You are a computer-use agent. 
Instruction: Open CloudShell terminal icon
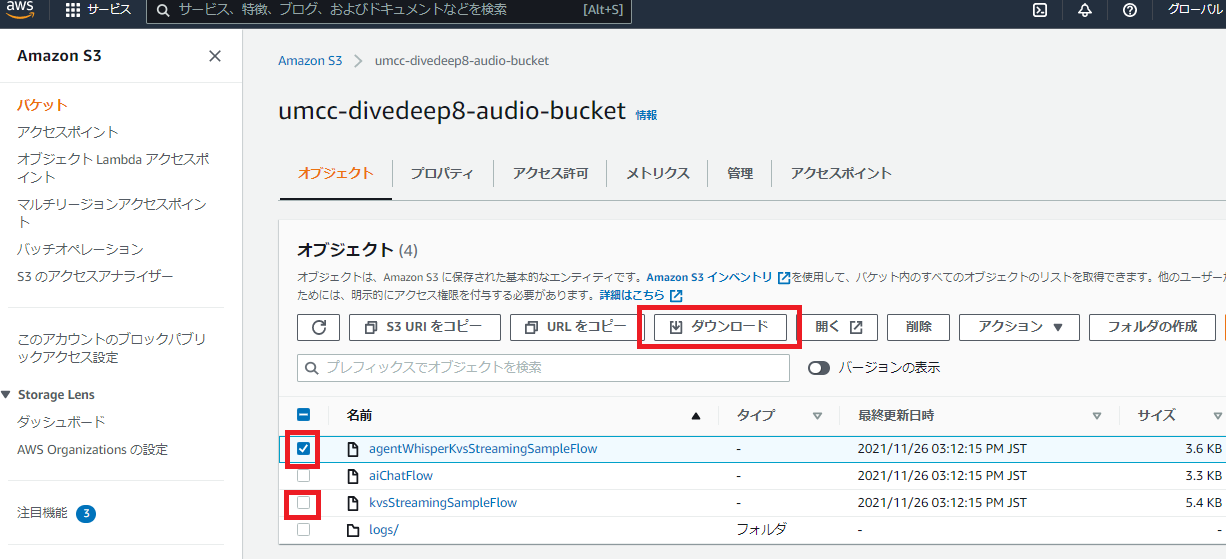1040,10
